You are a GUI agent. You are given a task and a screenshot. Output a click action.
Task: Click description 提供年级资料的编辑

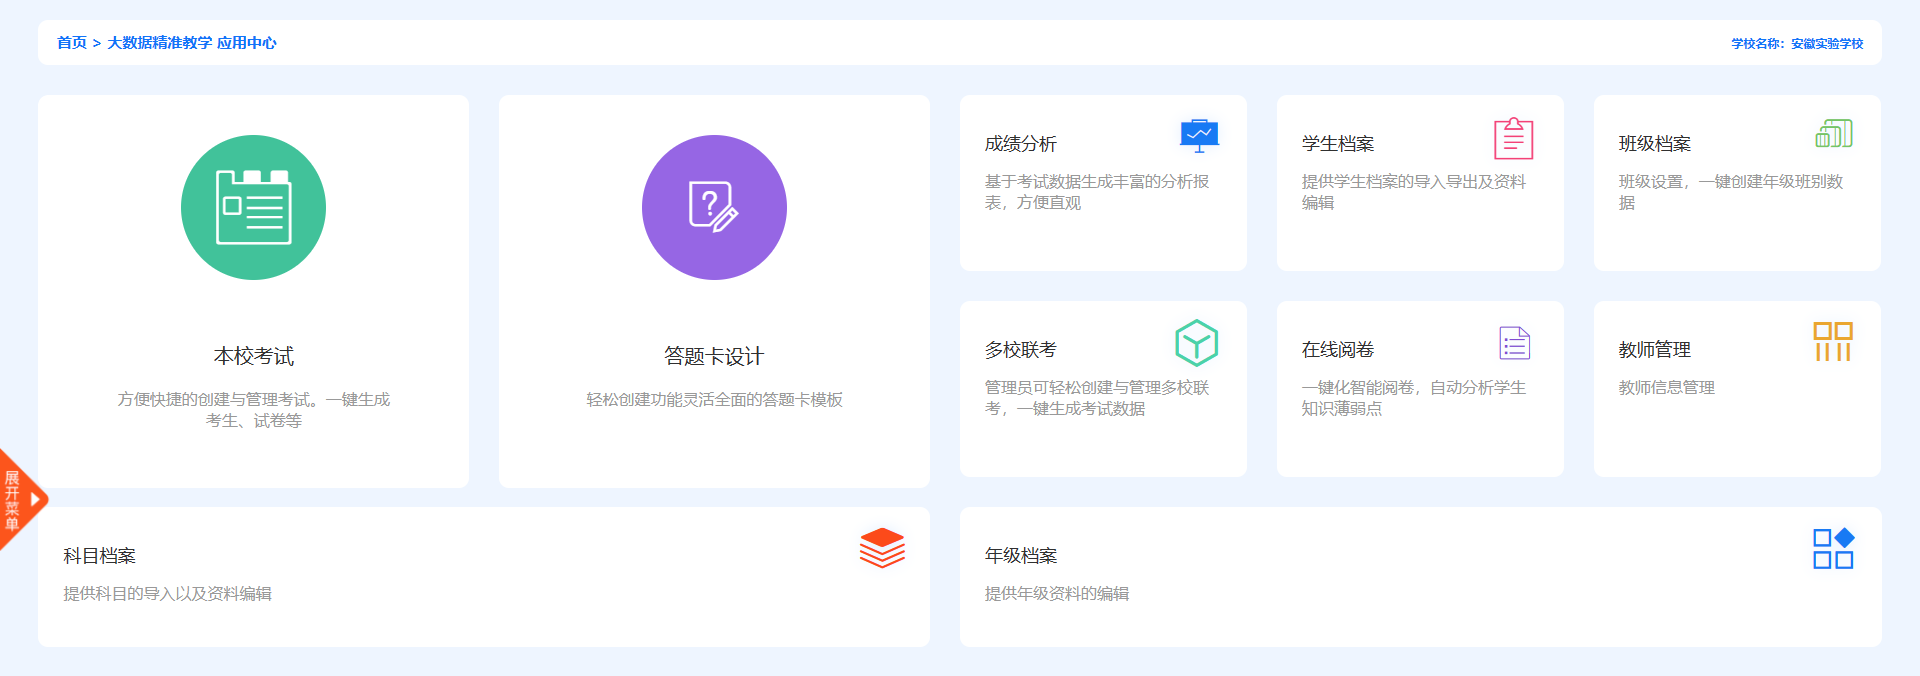point(1057,594)
